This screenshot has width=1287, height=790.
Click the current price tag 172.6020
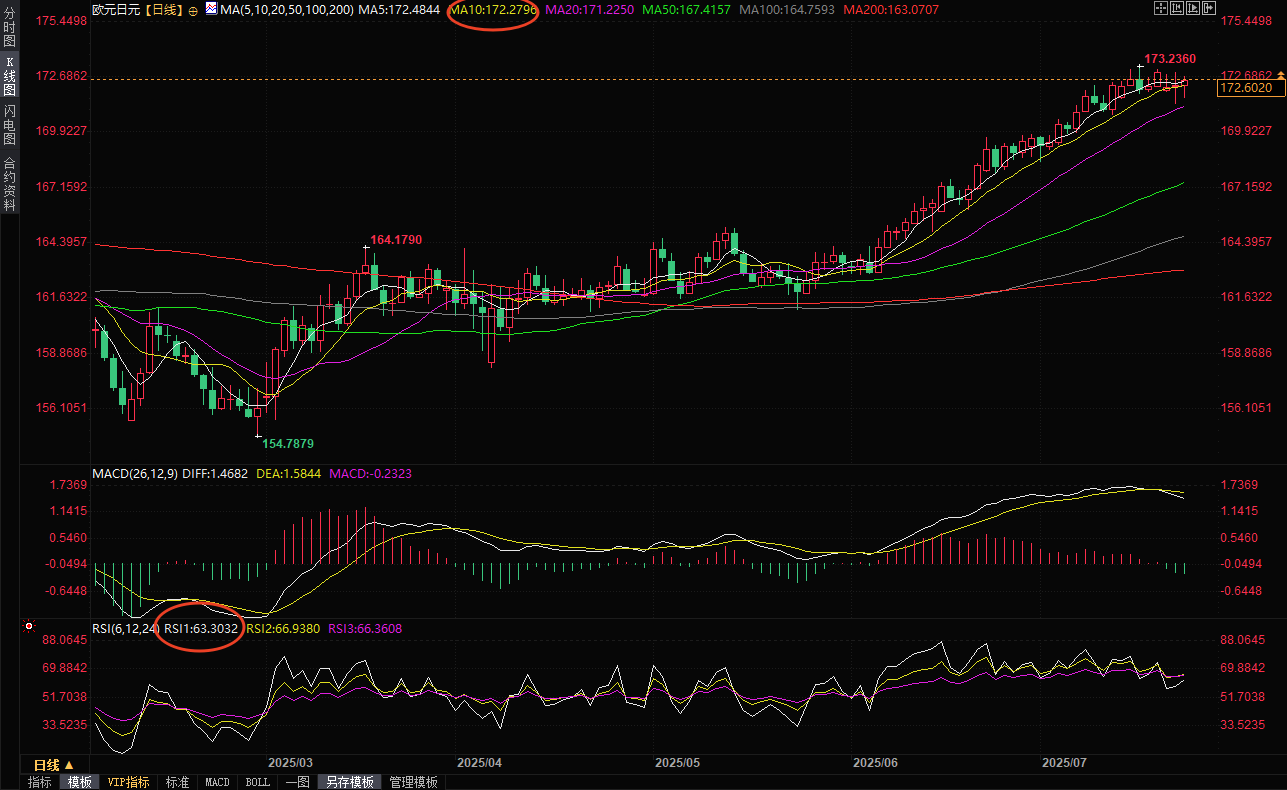pos(1250,88)
